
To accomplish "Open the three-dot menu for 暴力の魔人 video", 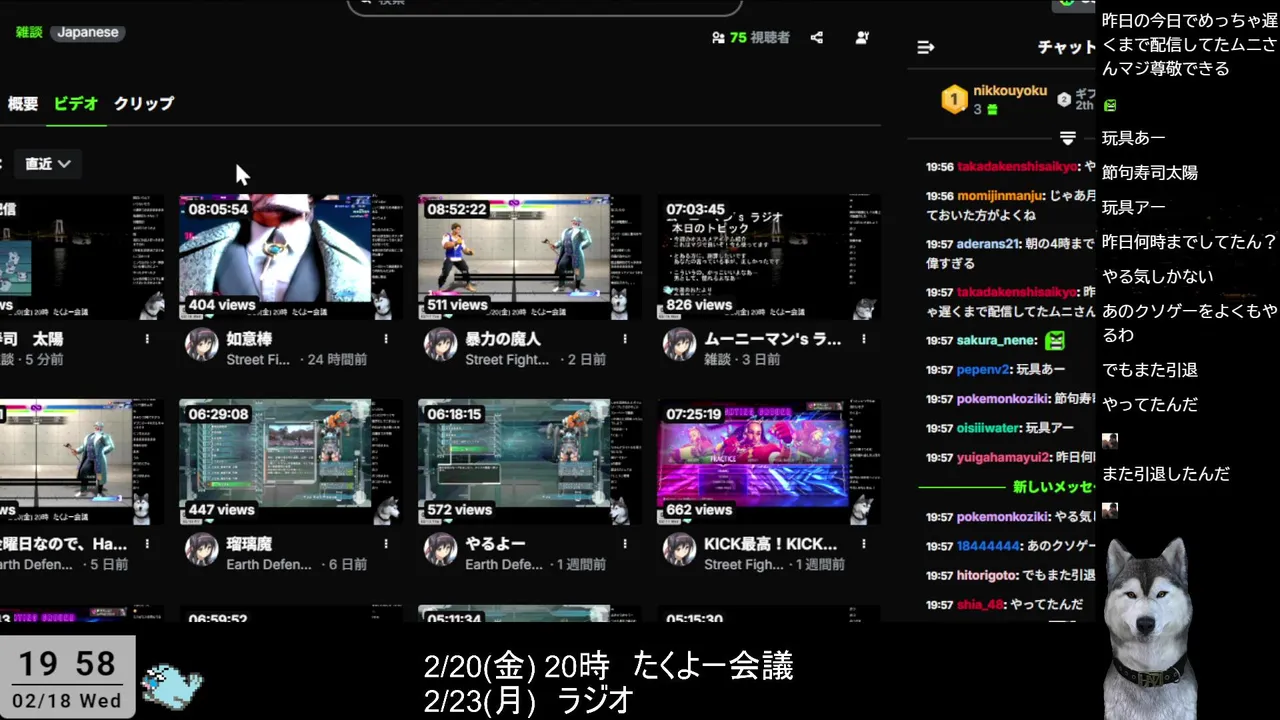I will click(625, 339).
